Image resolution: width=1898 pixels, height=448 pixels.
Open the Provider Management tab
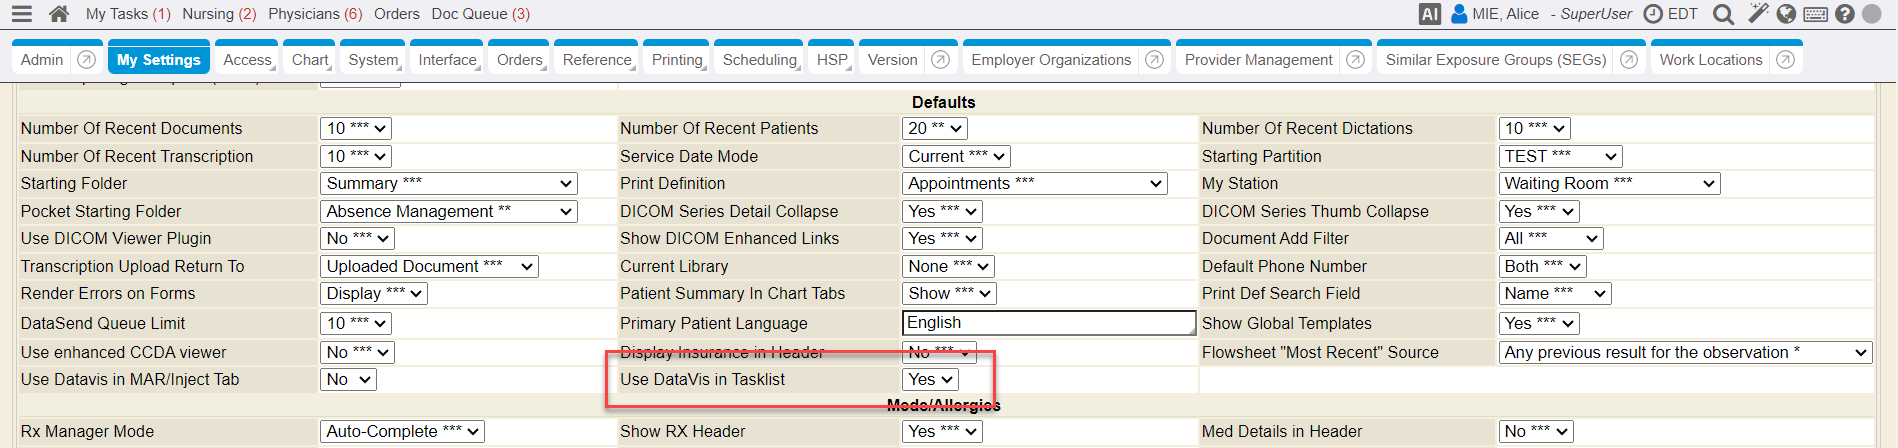pos(1259,60)
